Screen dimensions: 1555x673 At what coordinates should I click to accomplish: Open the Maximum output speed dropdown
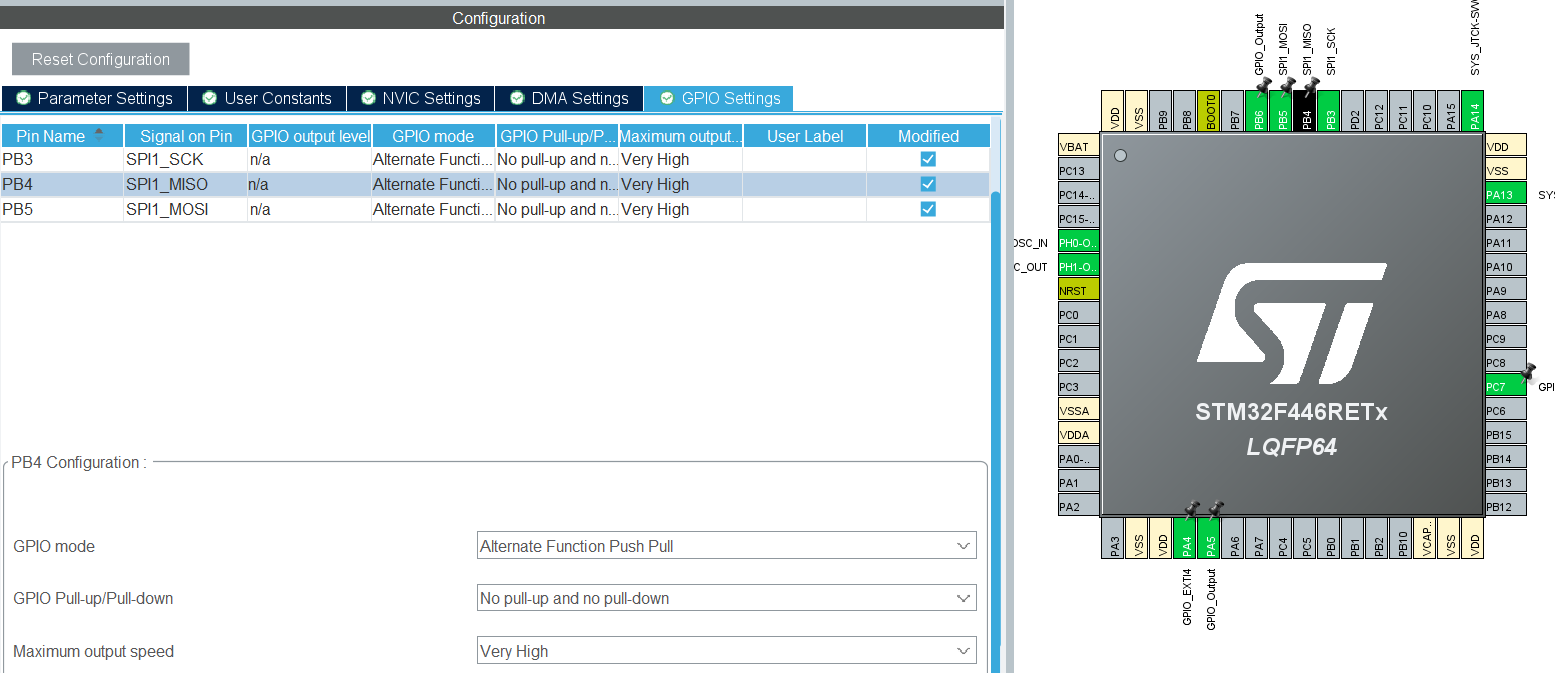(962, 650)
